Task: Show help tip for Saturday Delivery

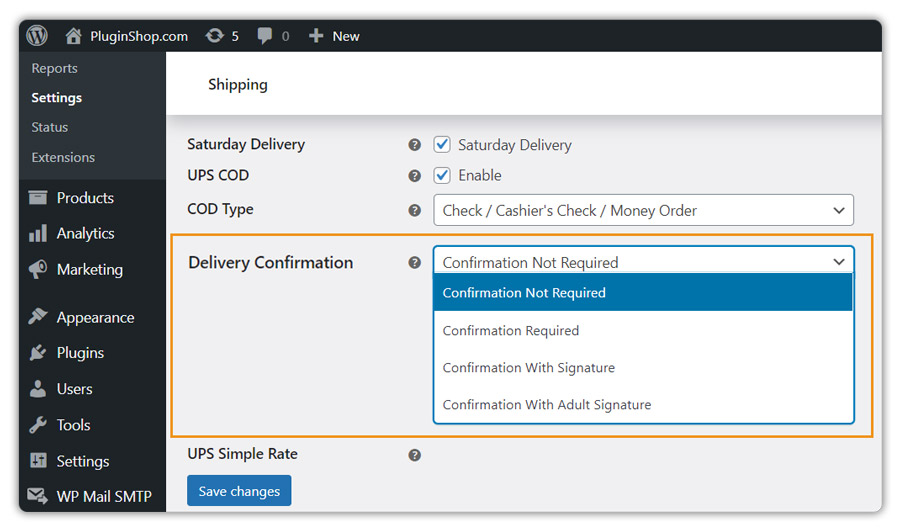Action: [414, 145]
